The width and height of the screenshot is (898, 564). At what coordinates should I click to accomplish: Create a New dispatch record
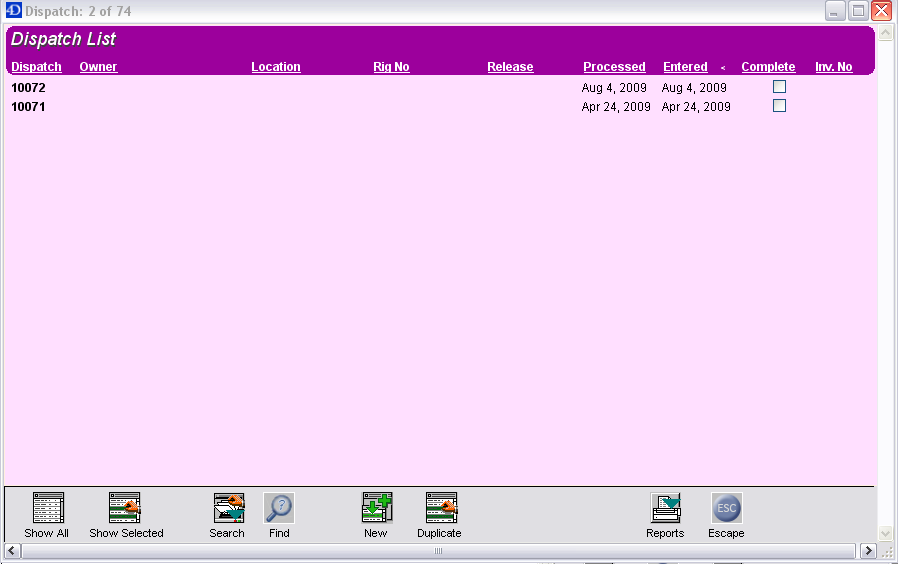376,508
